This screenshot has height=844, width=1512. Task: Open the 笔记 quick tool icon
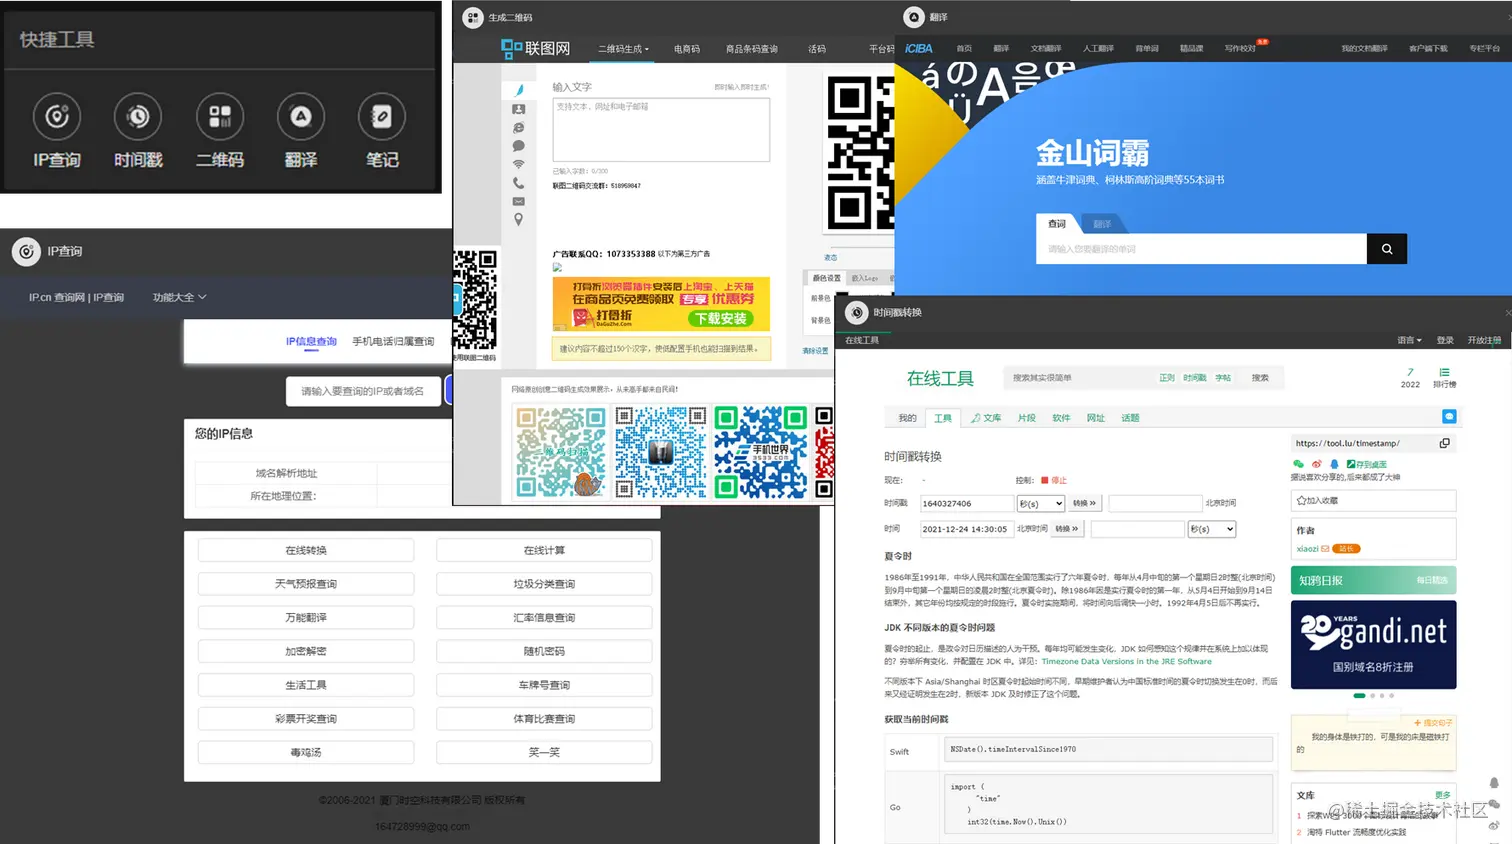[x=382, y=117]
